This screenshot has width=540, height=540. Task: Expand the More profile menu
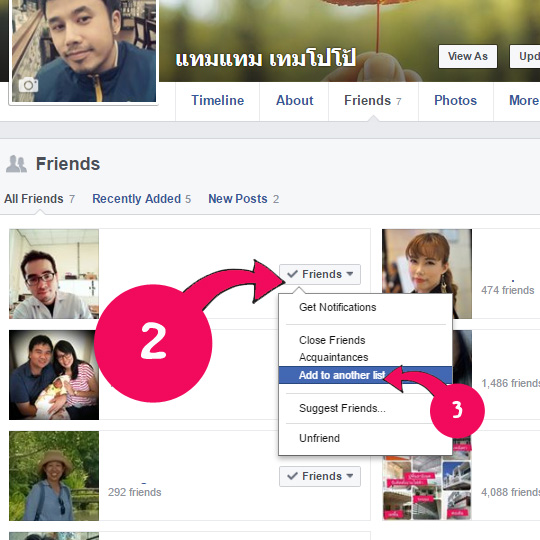524,101
